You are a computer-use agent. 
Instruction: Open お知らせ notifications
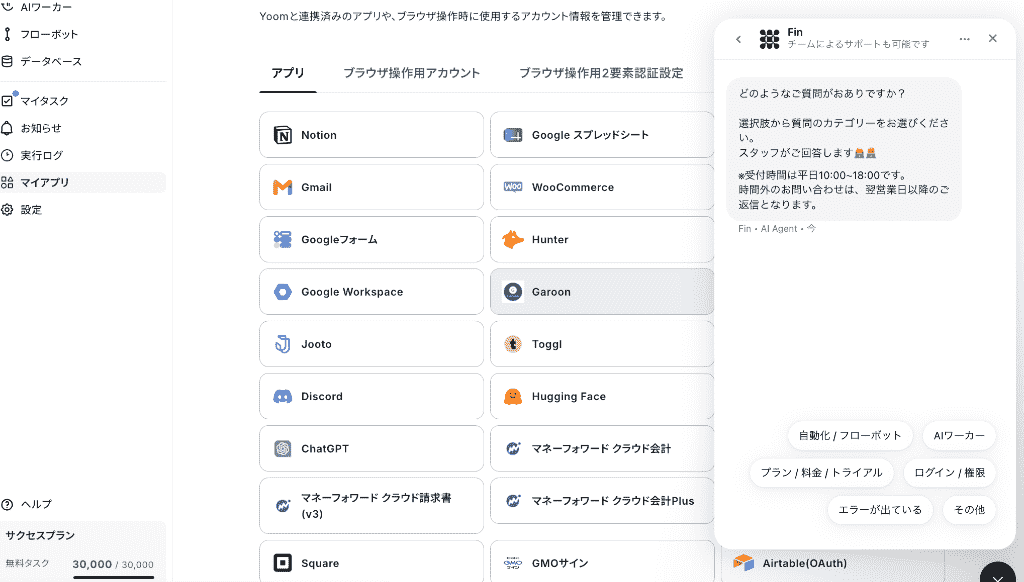coord(40,128)
